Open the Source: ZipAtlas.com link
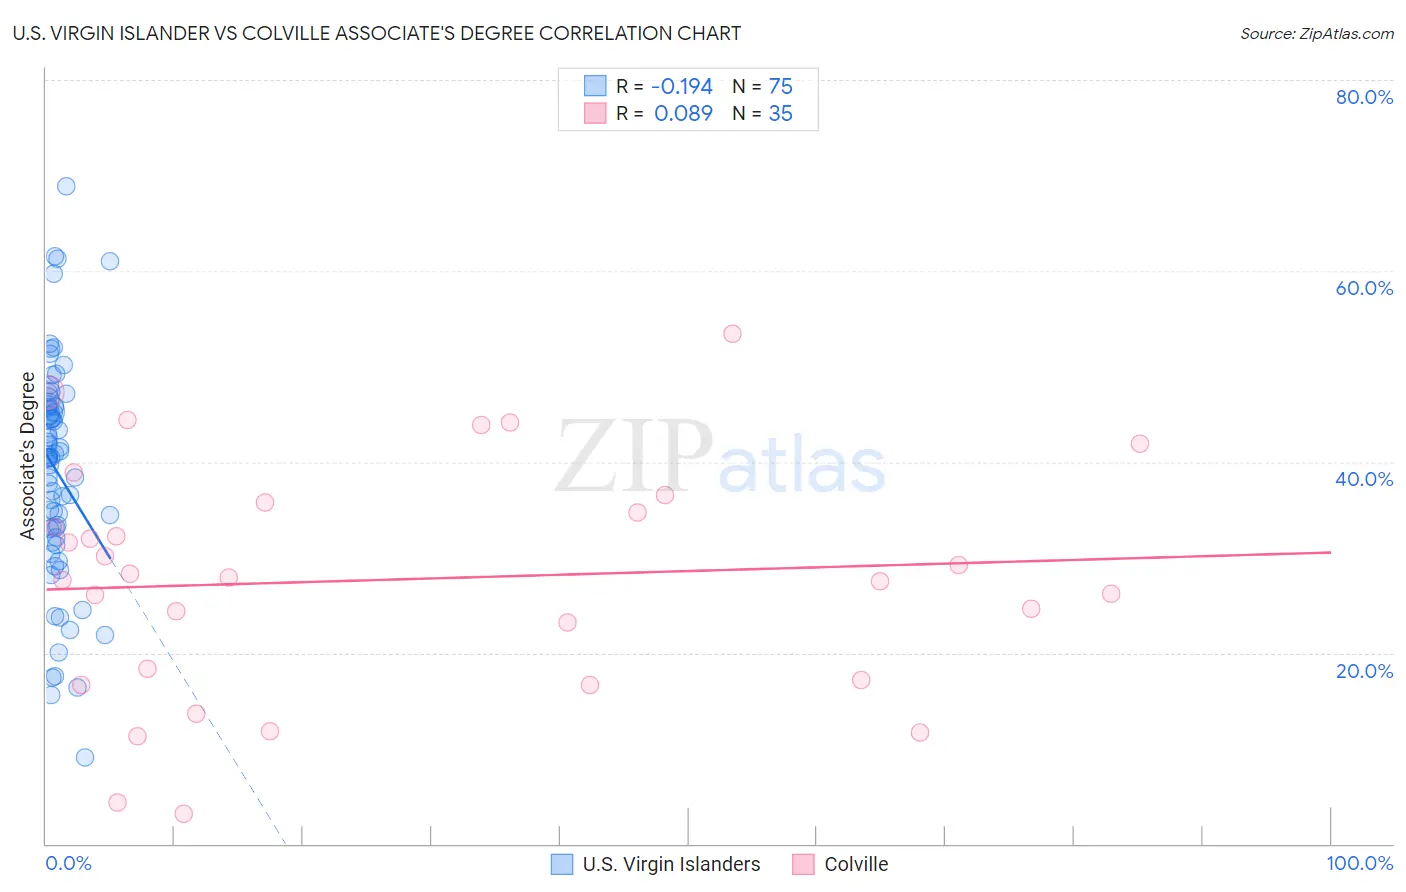Viewport: 1406px width, 892px height. 1317,33
